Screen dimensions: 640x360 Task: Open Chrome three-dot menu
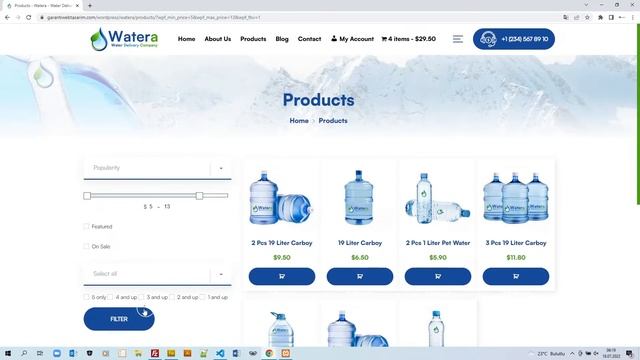click(x=633, y=18)
